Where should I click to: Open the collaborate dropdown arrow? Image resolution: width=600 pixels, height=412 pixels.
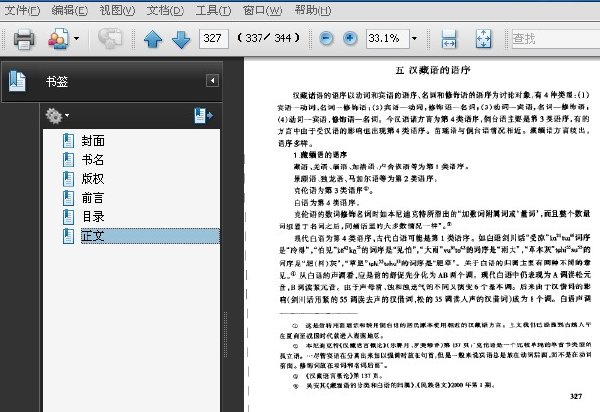[76, 38]
